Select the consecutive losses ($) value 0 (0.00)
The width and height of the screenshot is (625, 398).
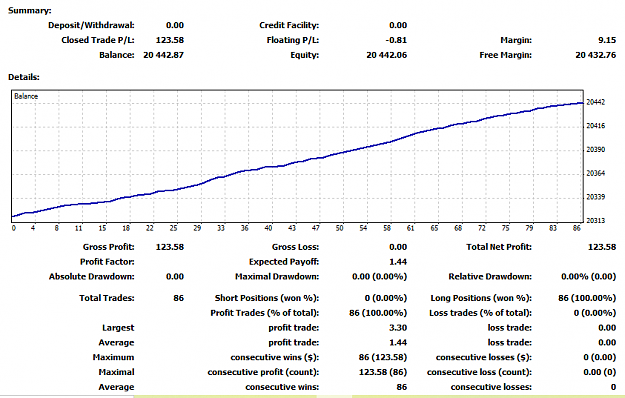[599, 357]
